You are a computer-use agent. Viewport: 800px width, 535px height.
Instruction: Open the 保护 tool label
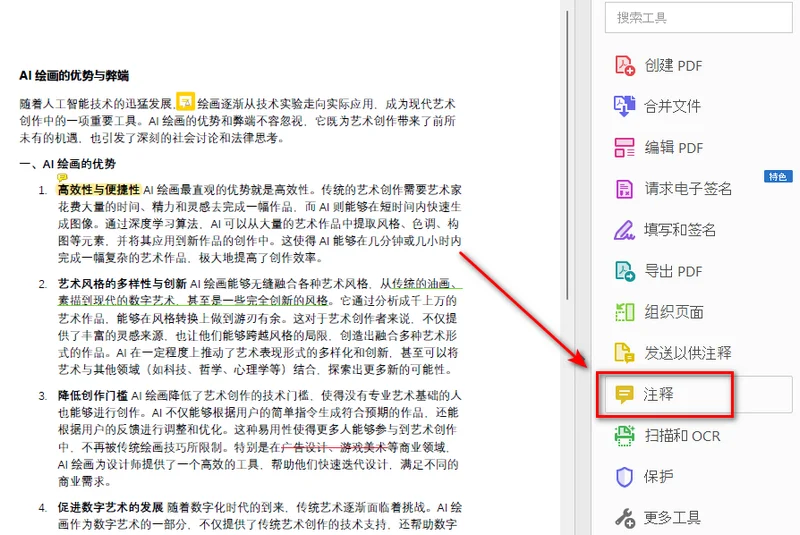click(658, 477)
